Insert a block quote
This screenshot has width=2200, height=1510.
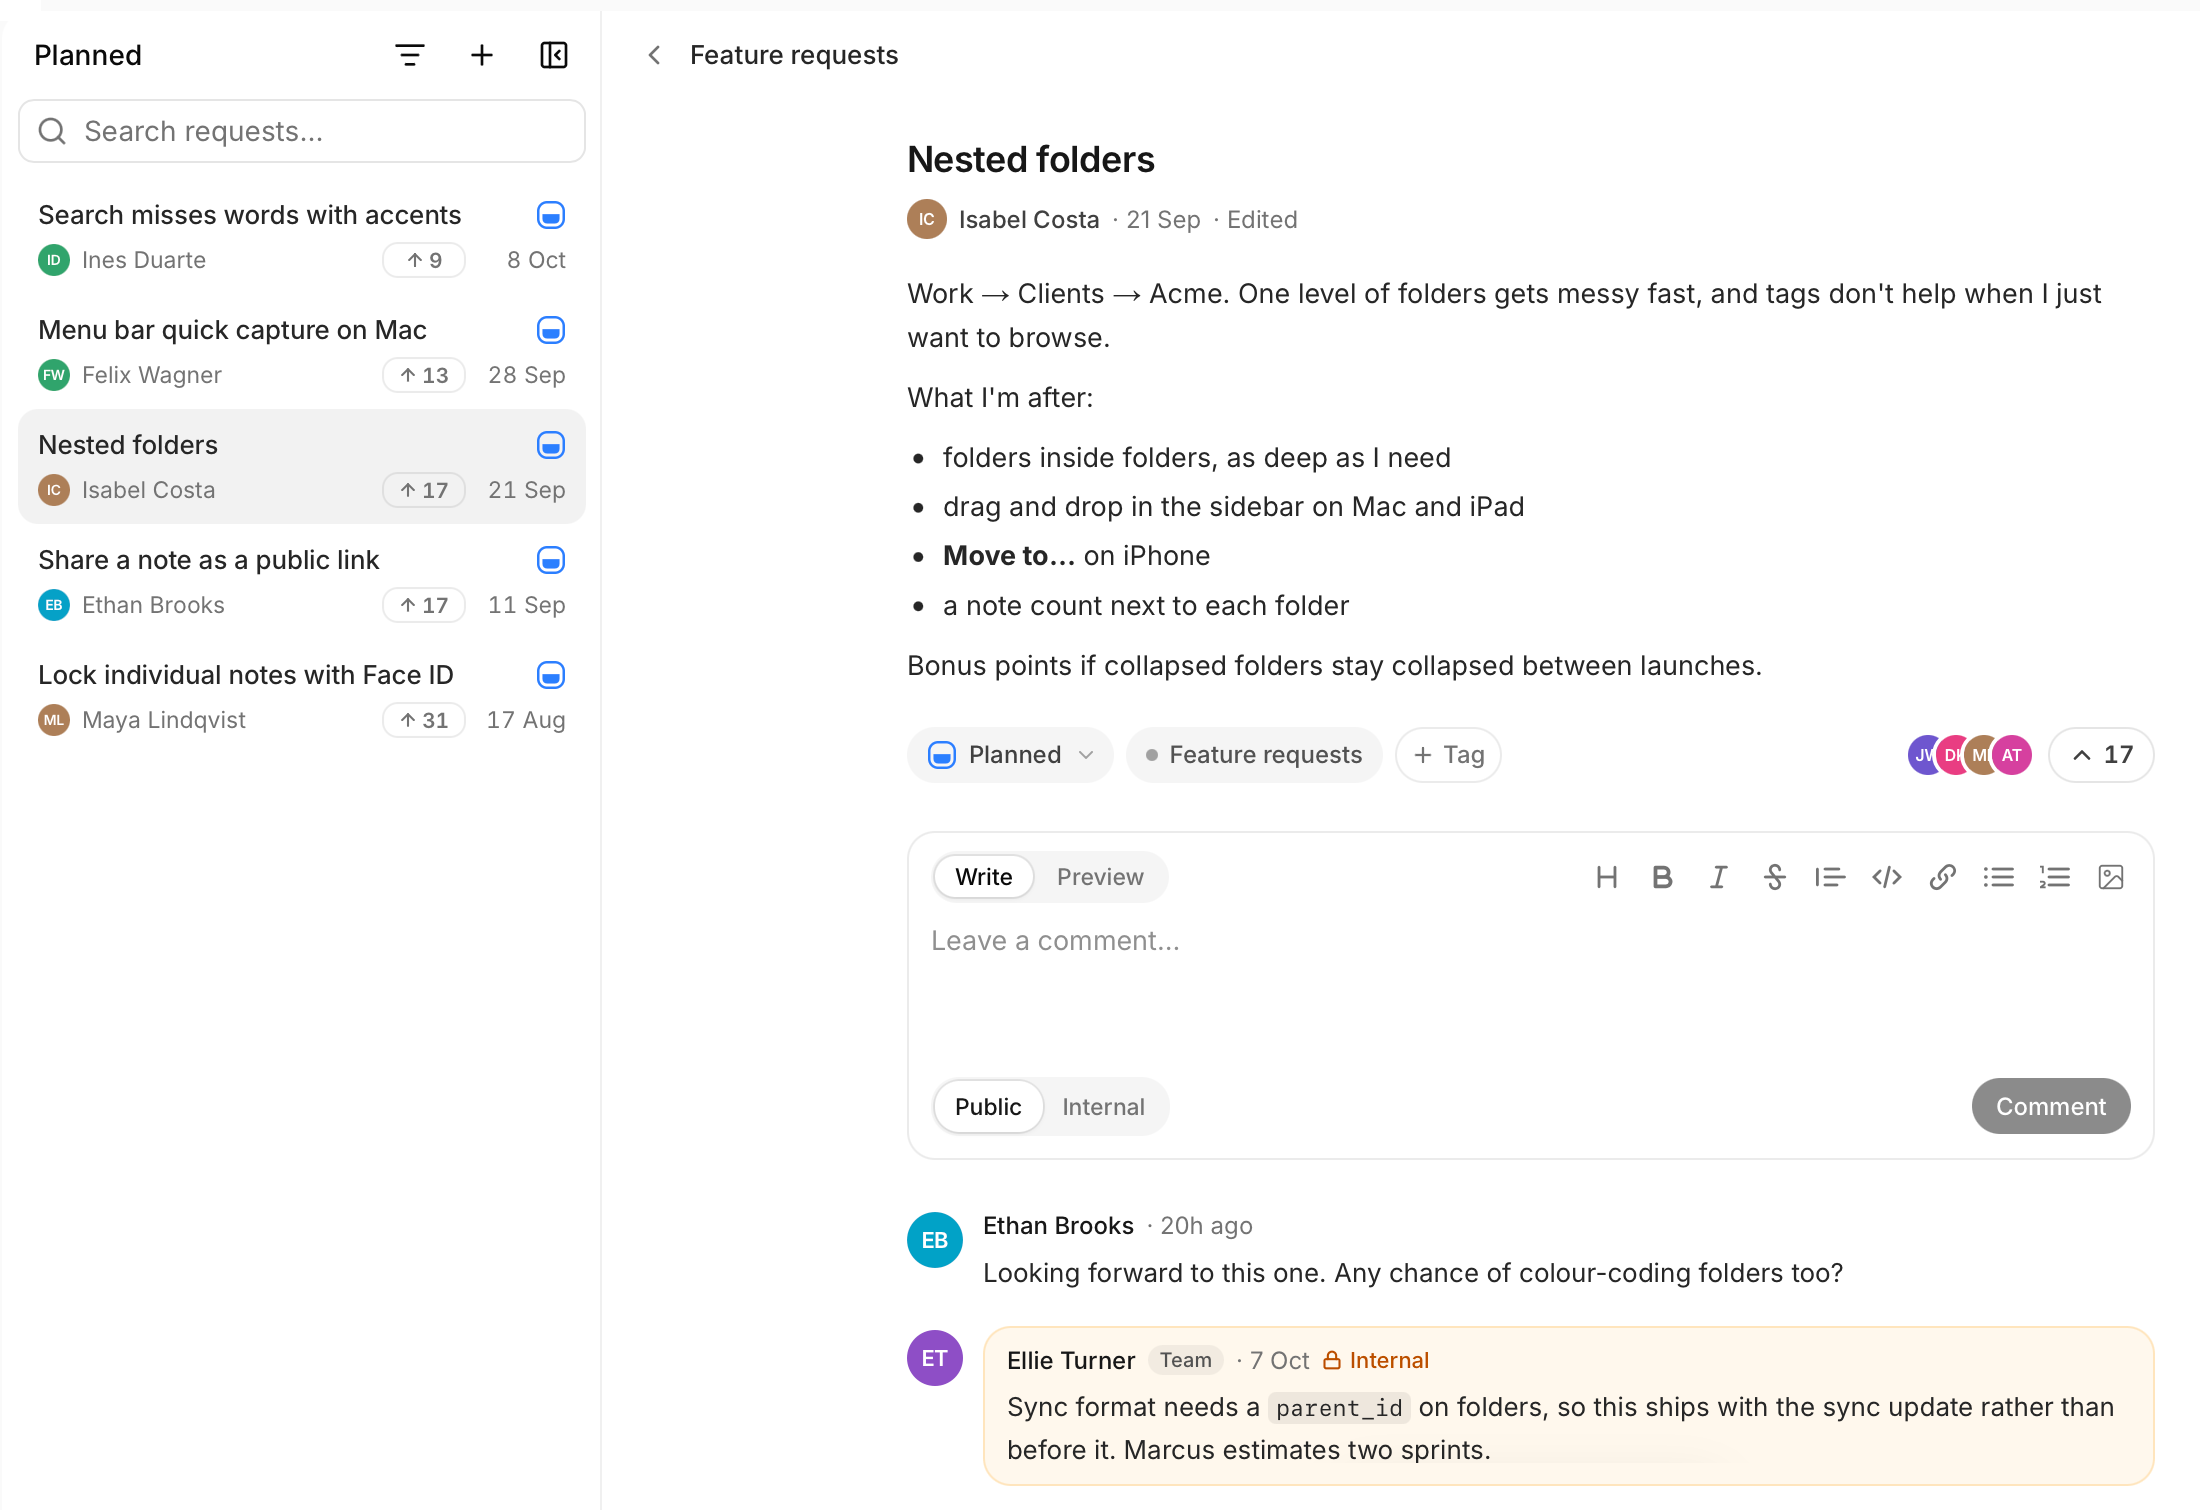coord(1831,877)
